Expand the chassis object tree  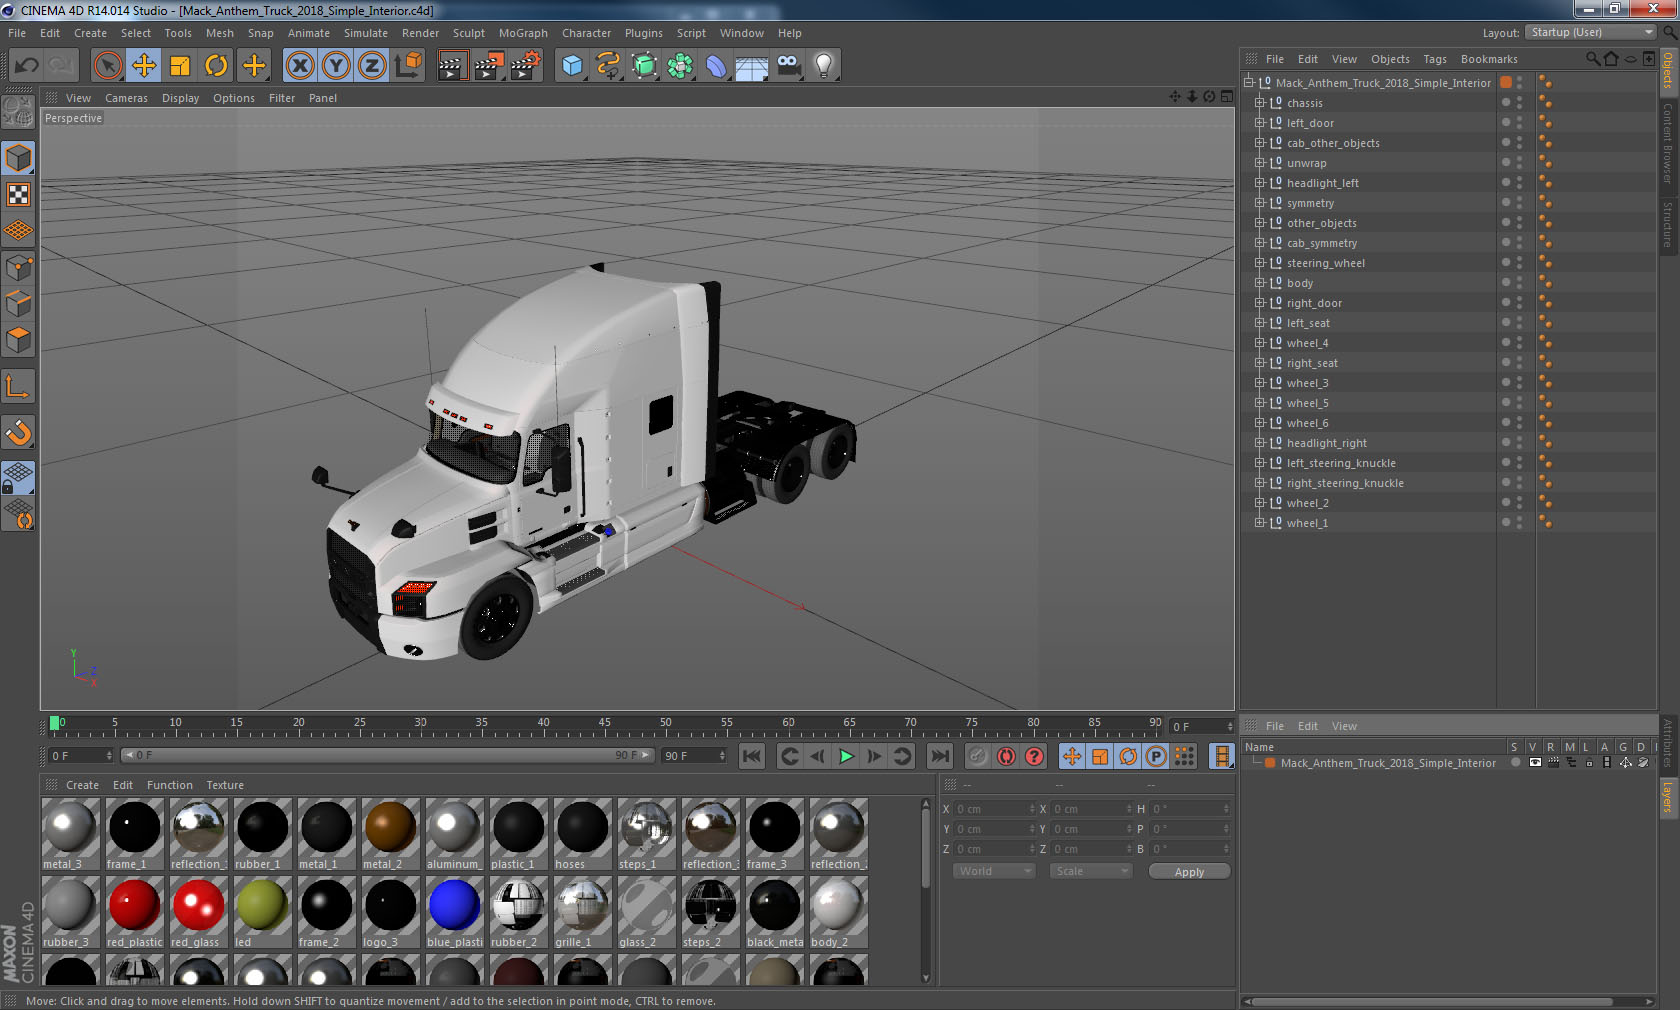coord(1260,103)
